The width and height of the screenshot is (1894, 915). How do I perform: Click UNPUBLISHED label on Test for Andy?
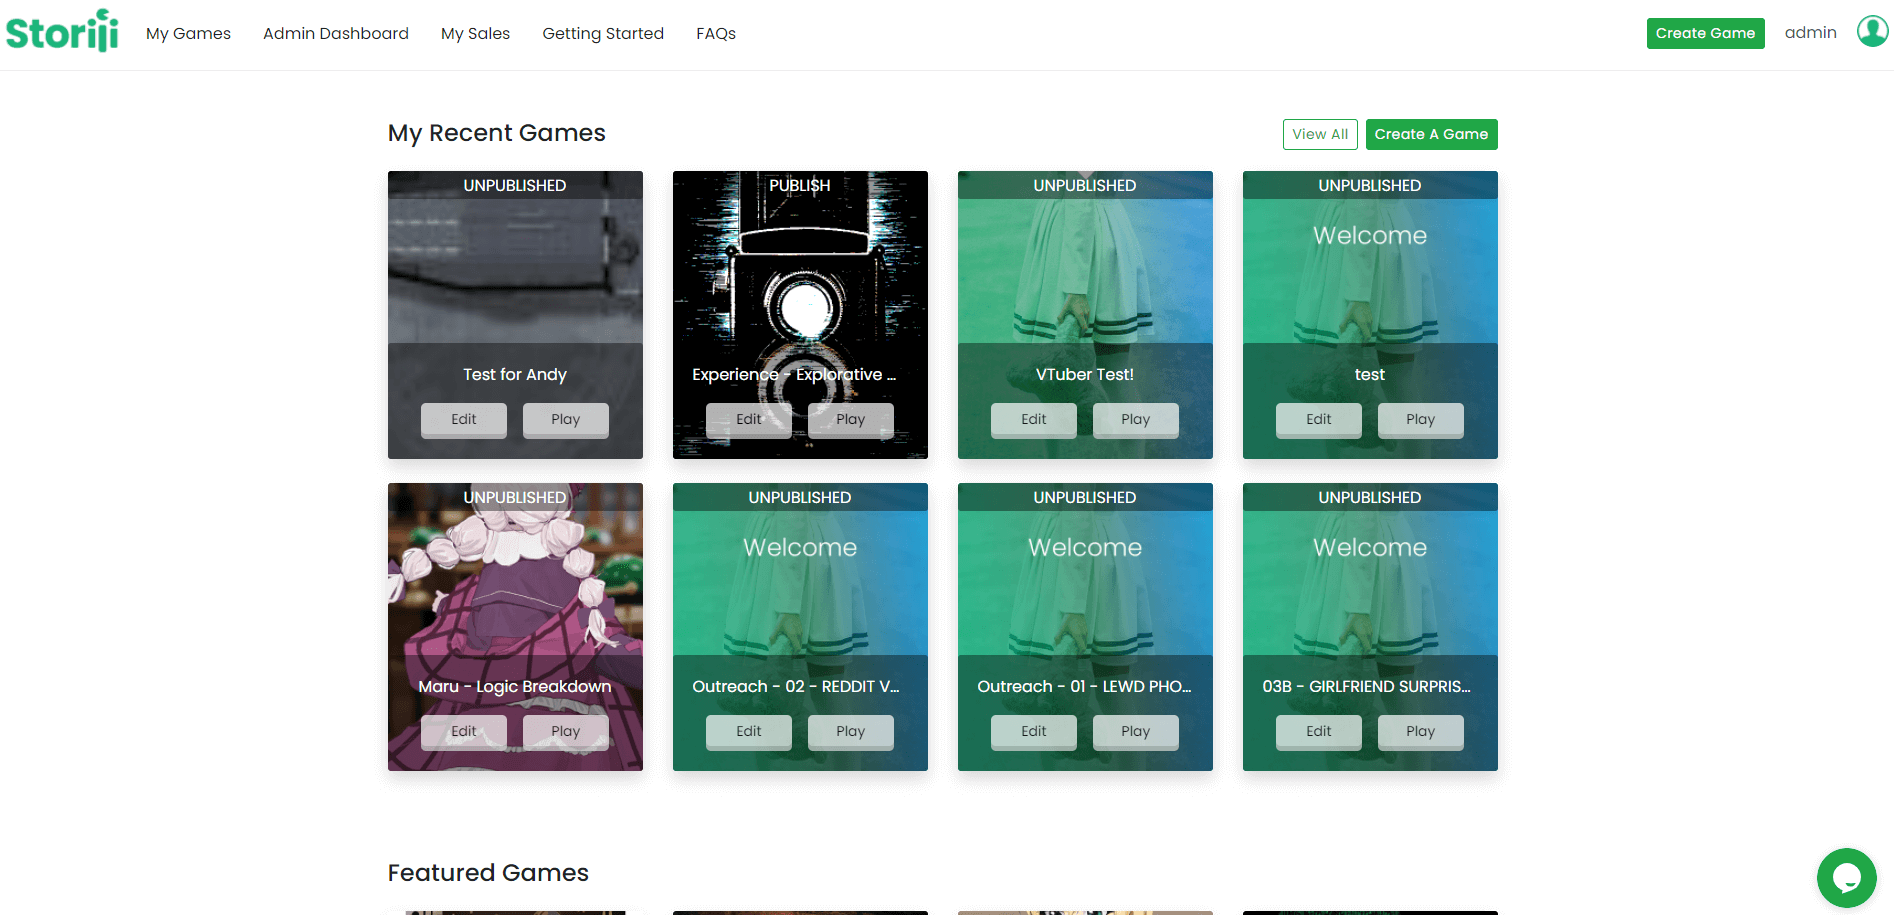pyautogui.click(x=515, y=185)
